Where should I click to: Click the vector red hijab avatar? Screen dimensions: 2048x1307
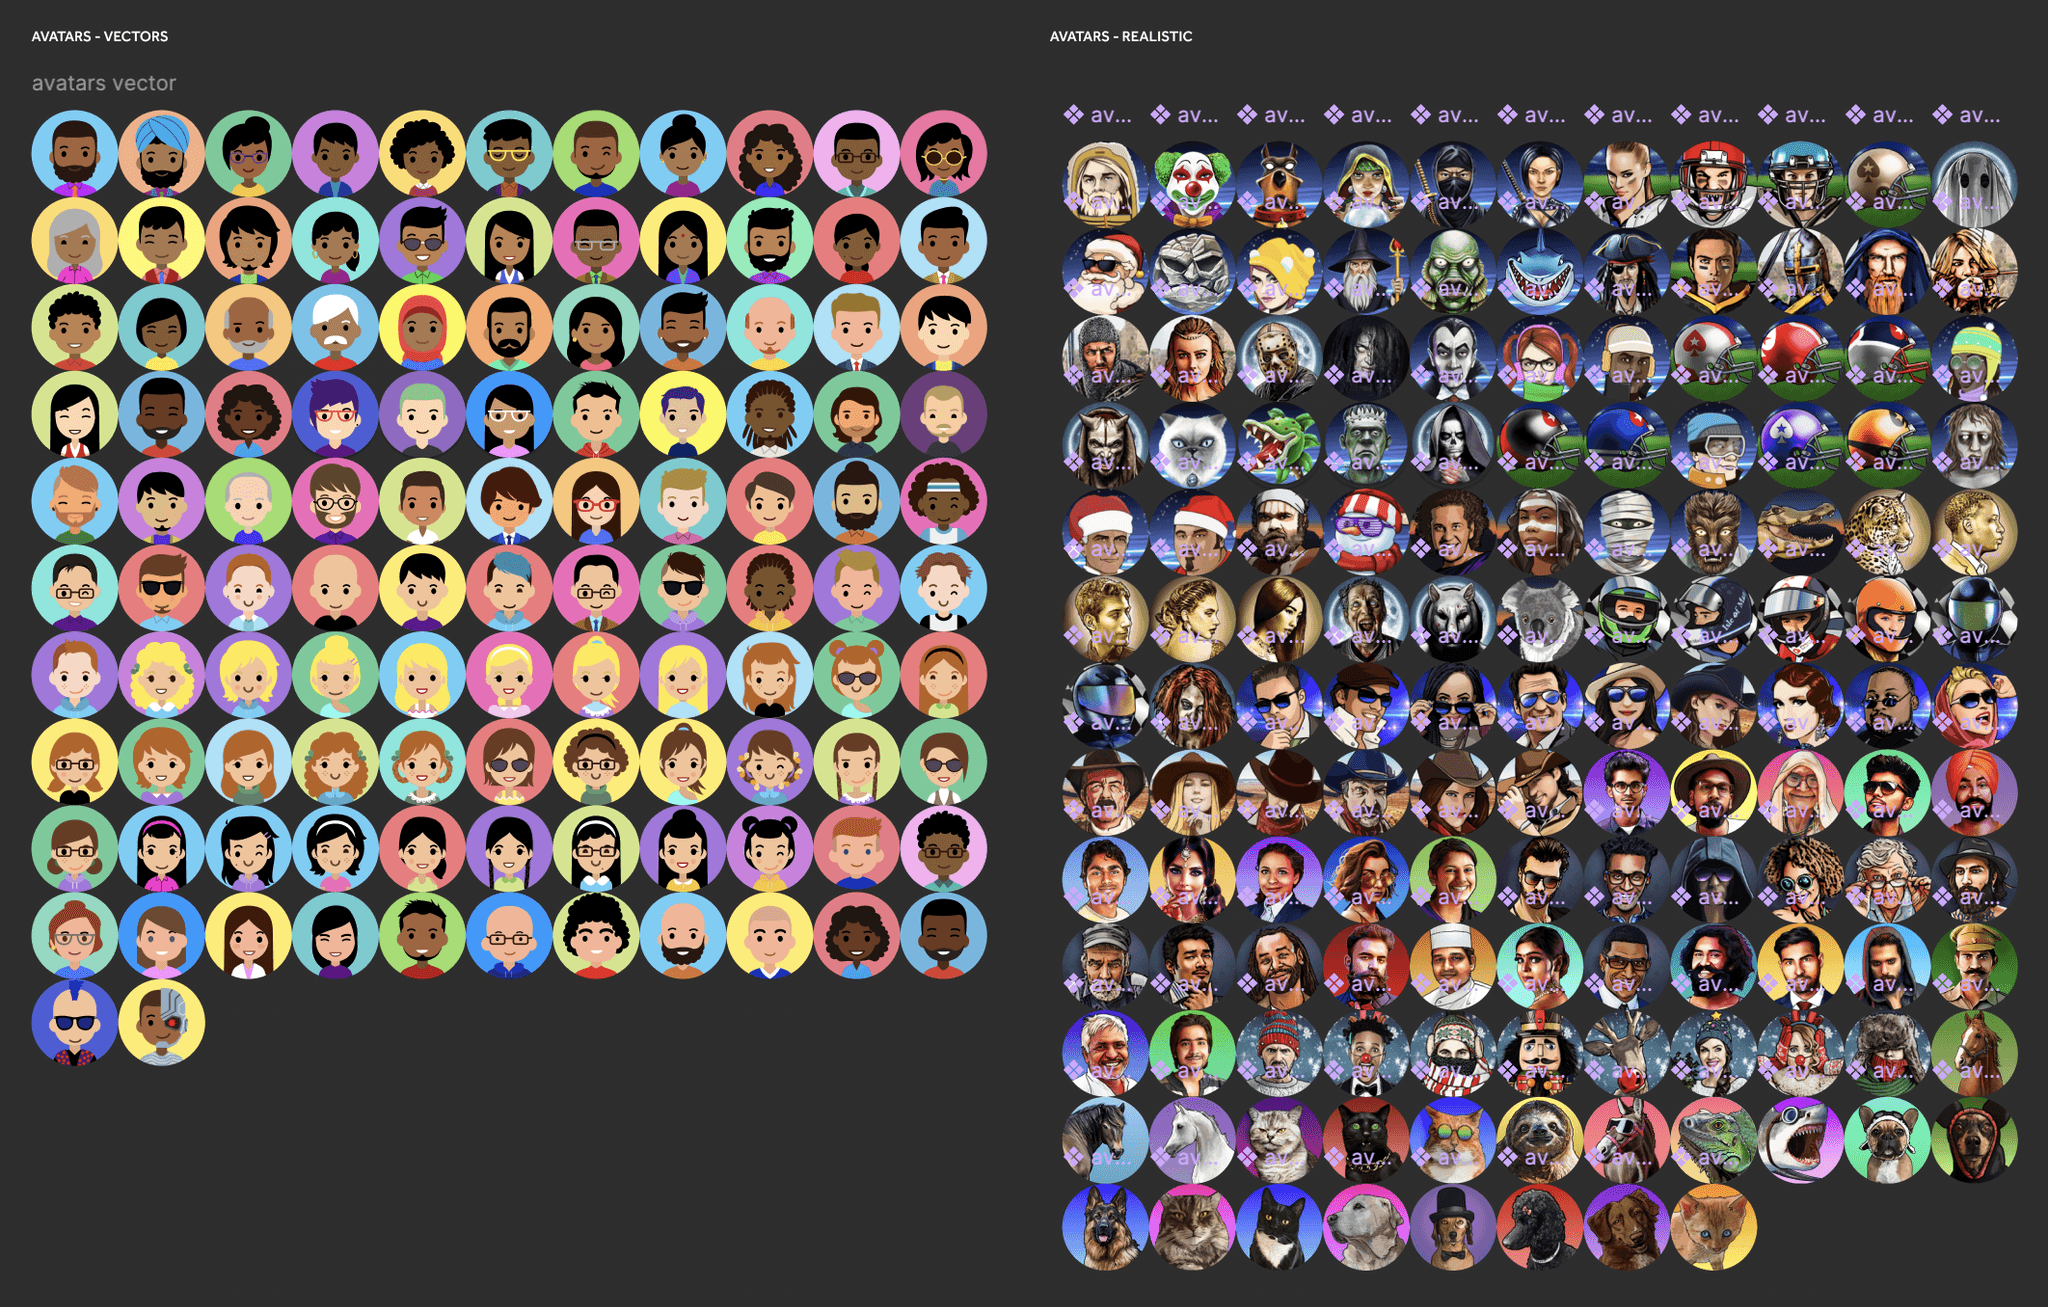(422, 327)
